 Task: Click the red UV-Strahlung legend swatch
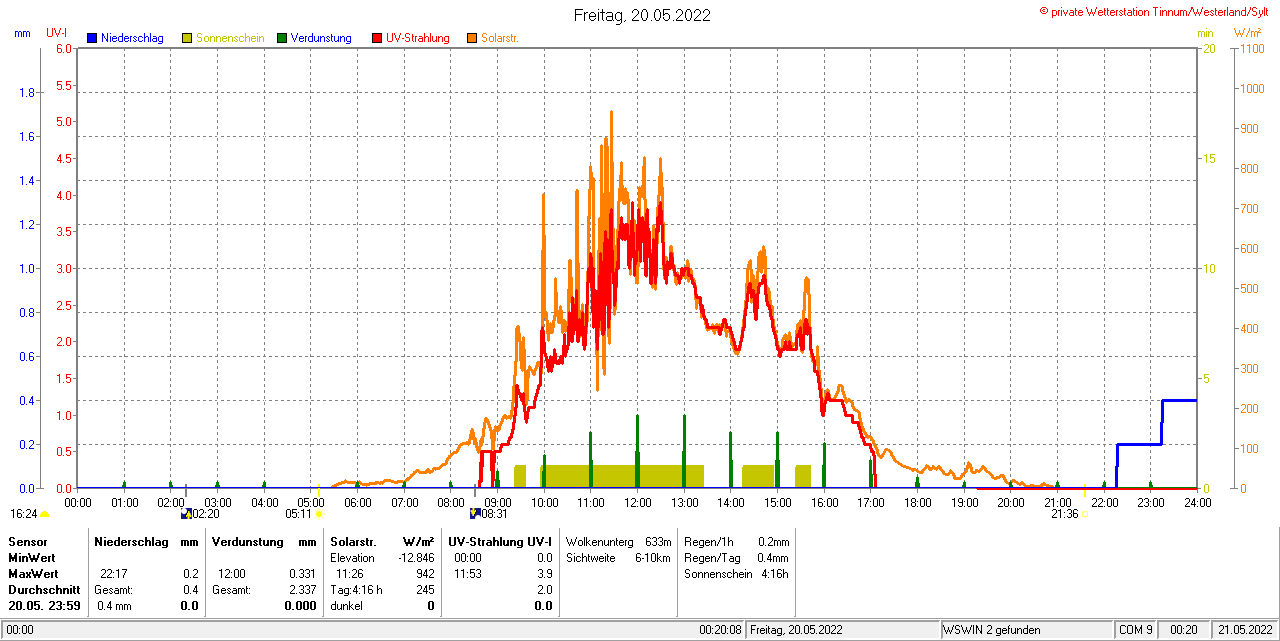click(377, 38)
